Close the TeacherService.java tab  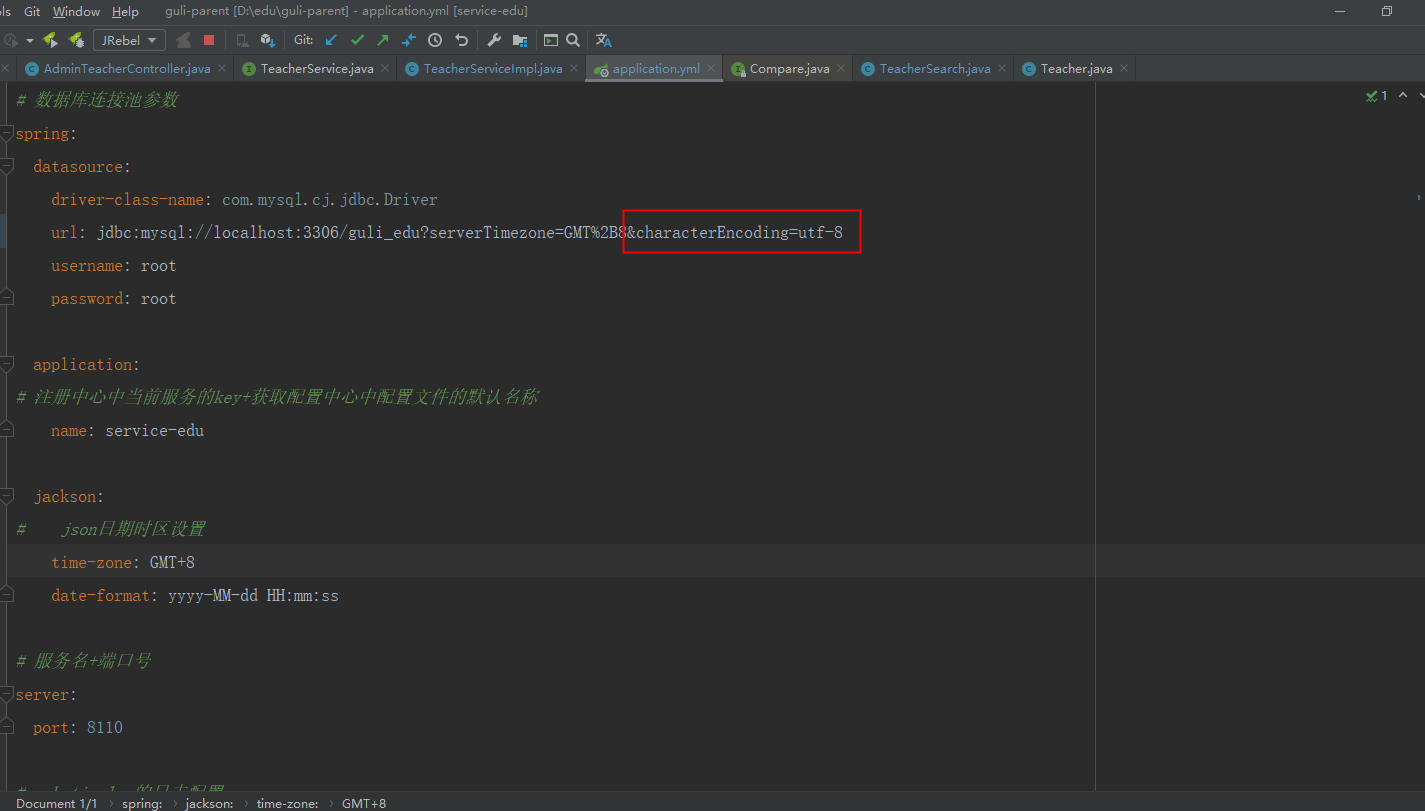pyautogui.click(x=385, y=69)
